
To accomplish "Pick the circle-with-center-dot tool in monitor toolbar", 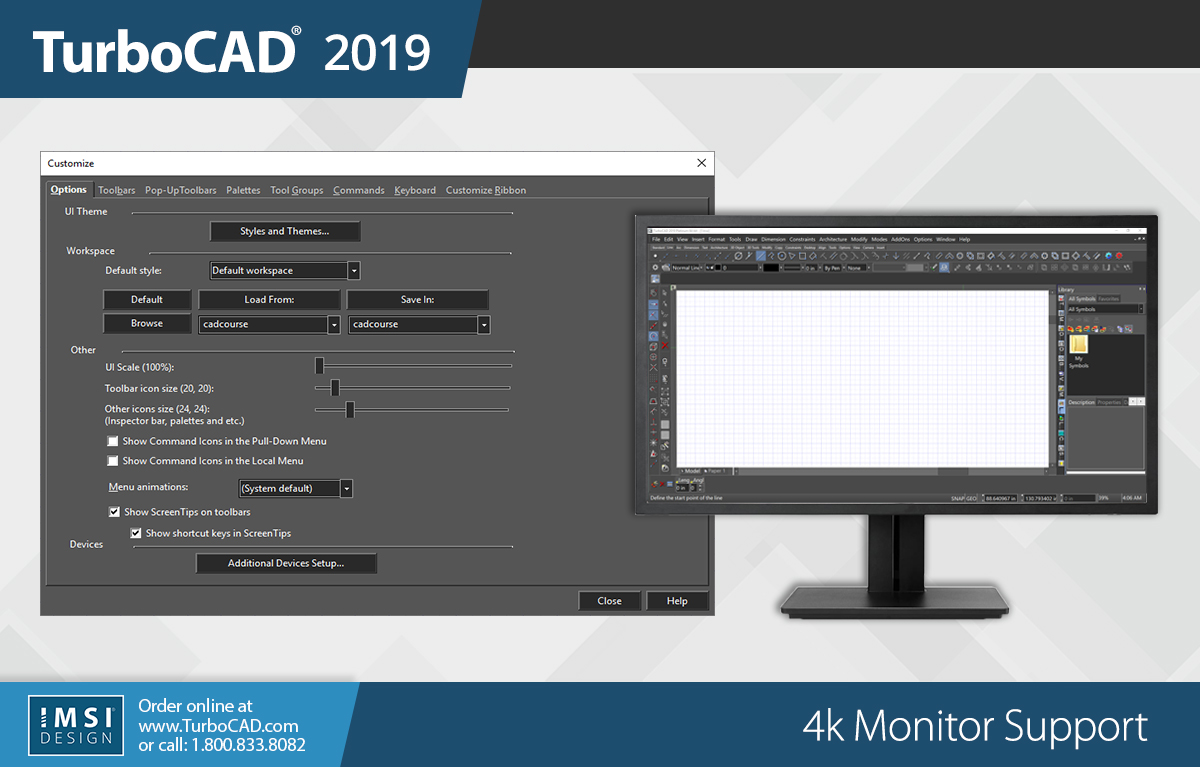I will (783, 256).
